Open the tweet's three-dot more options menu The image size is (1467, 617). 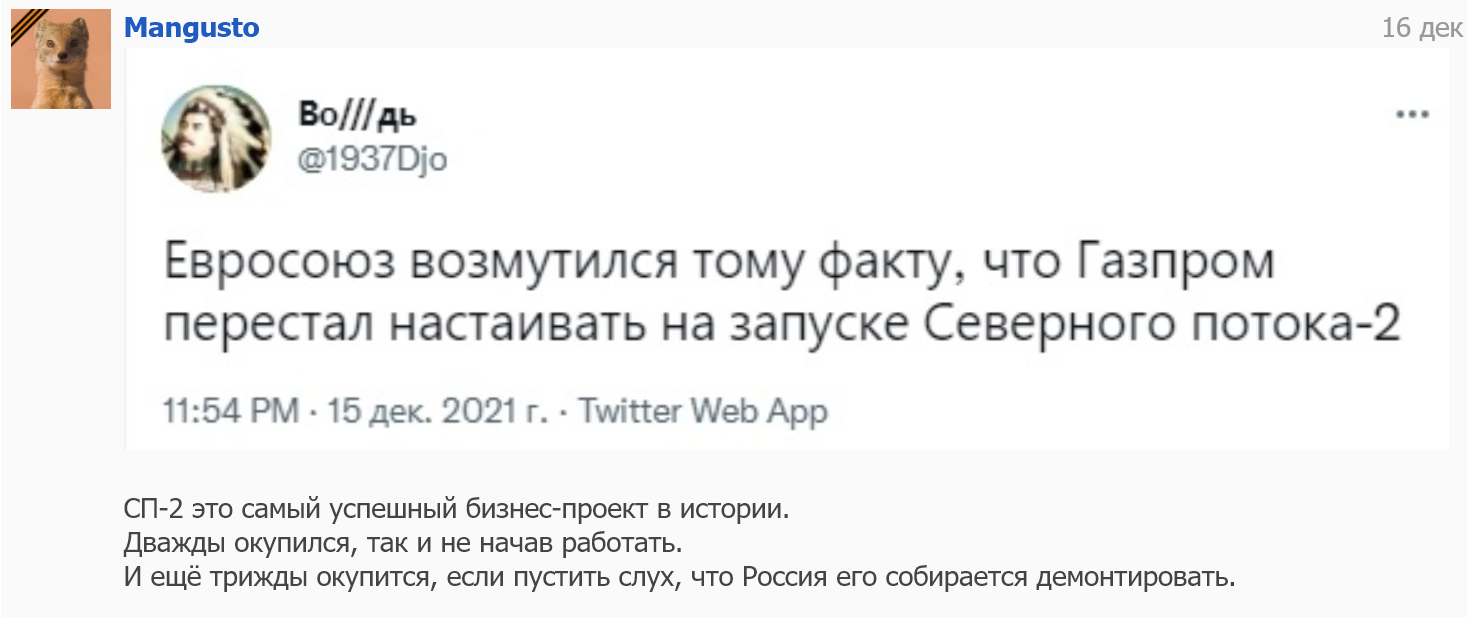[1412, 115]
